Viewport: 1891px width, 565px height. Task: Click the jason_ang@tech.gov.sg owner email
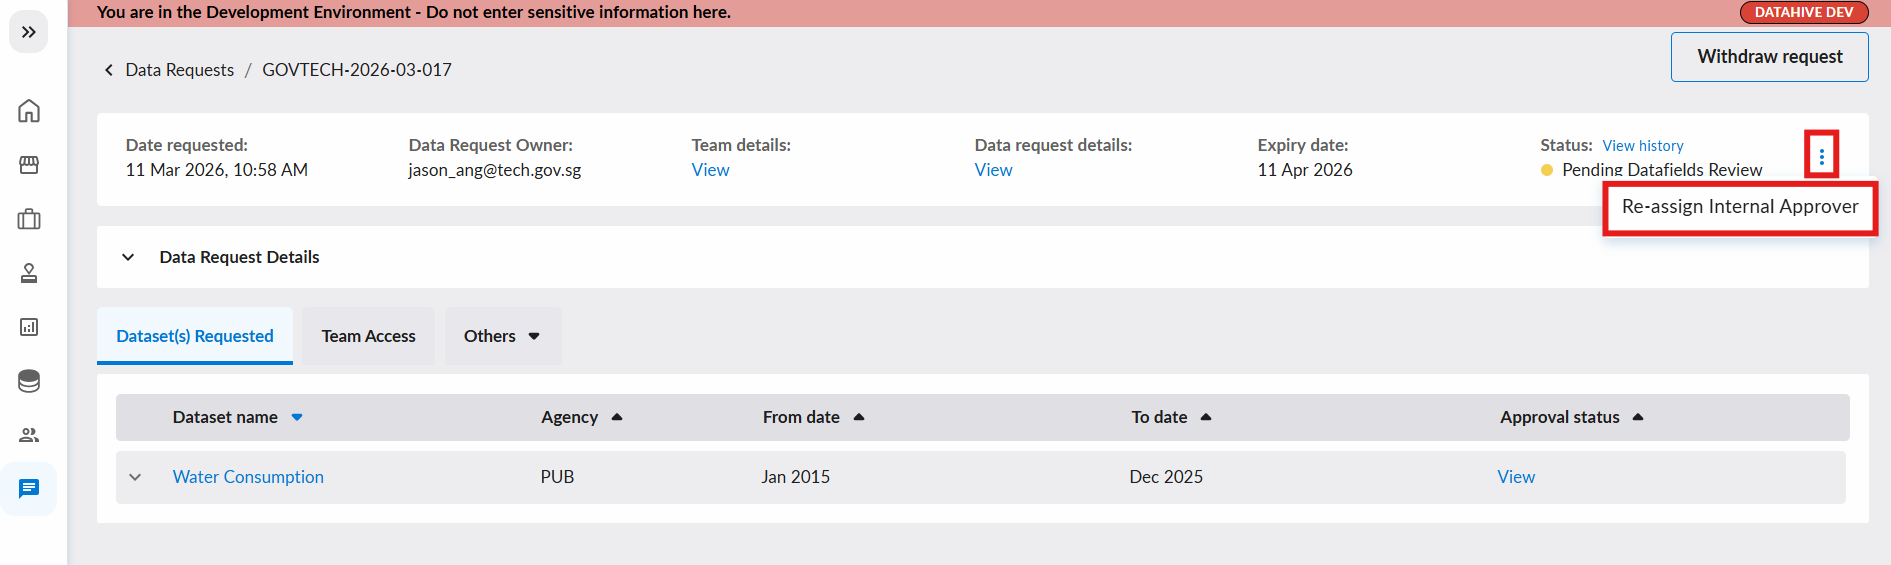pyautogui.click(x=495, y=170)
